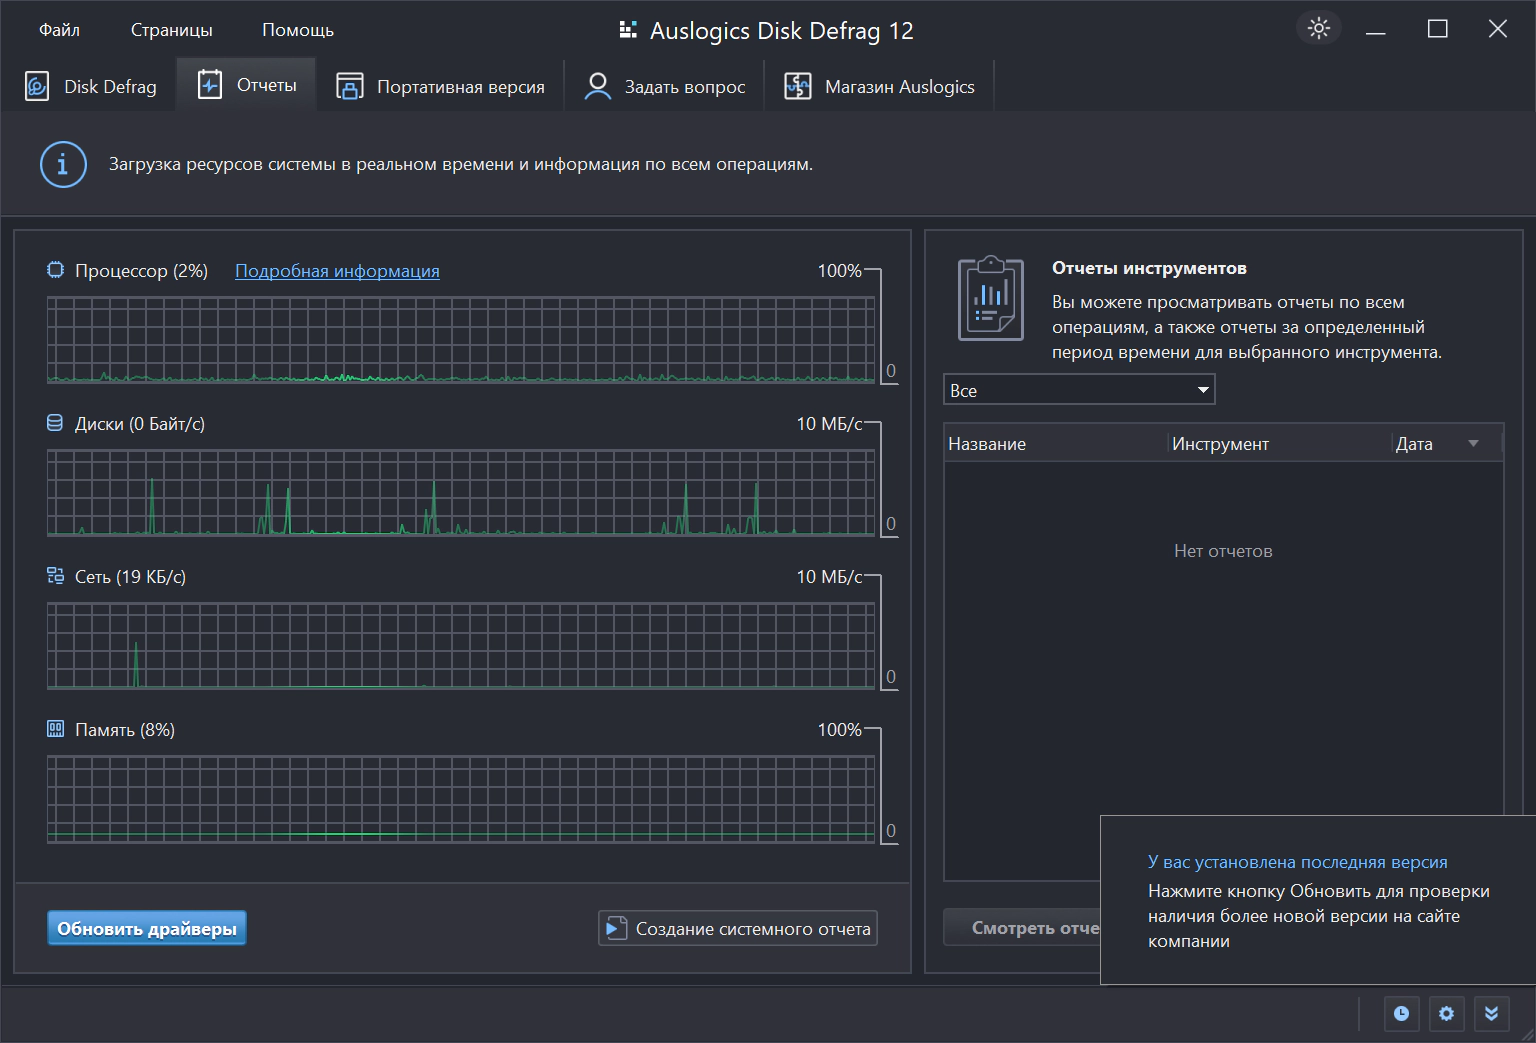Click the Reports (Отчеты) tab icon

[210, 85]
